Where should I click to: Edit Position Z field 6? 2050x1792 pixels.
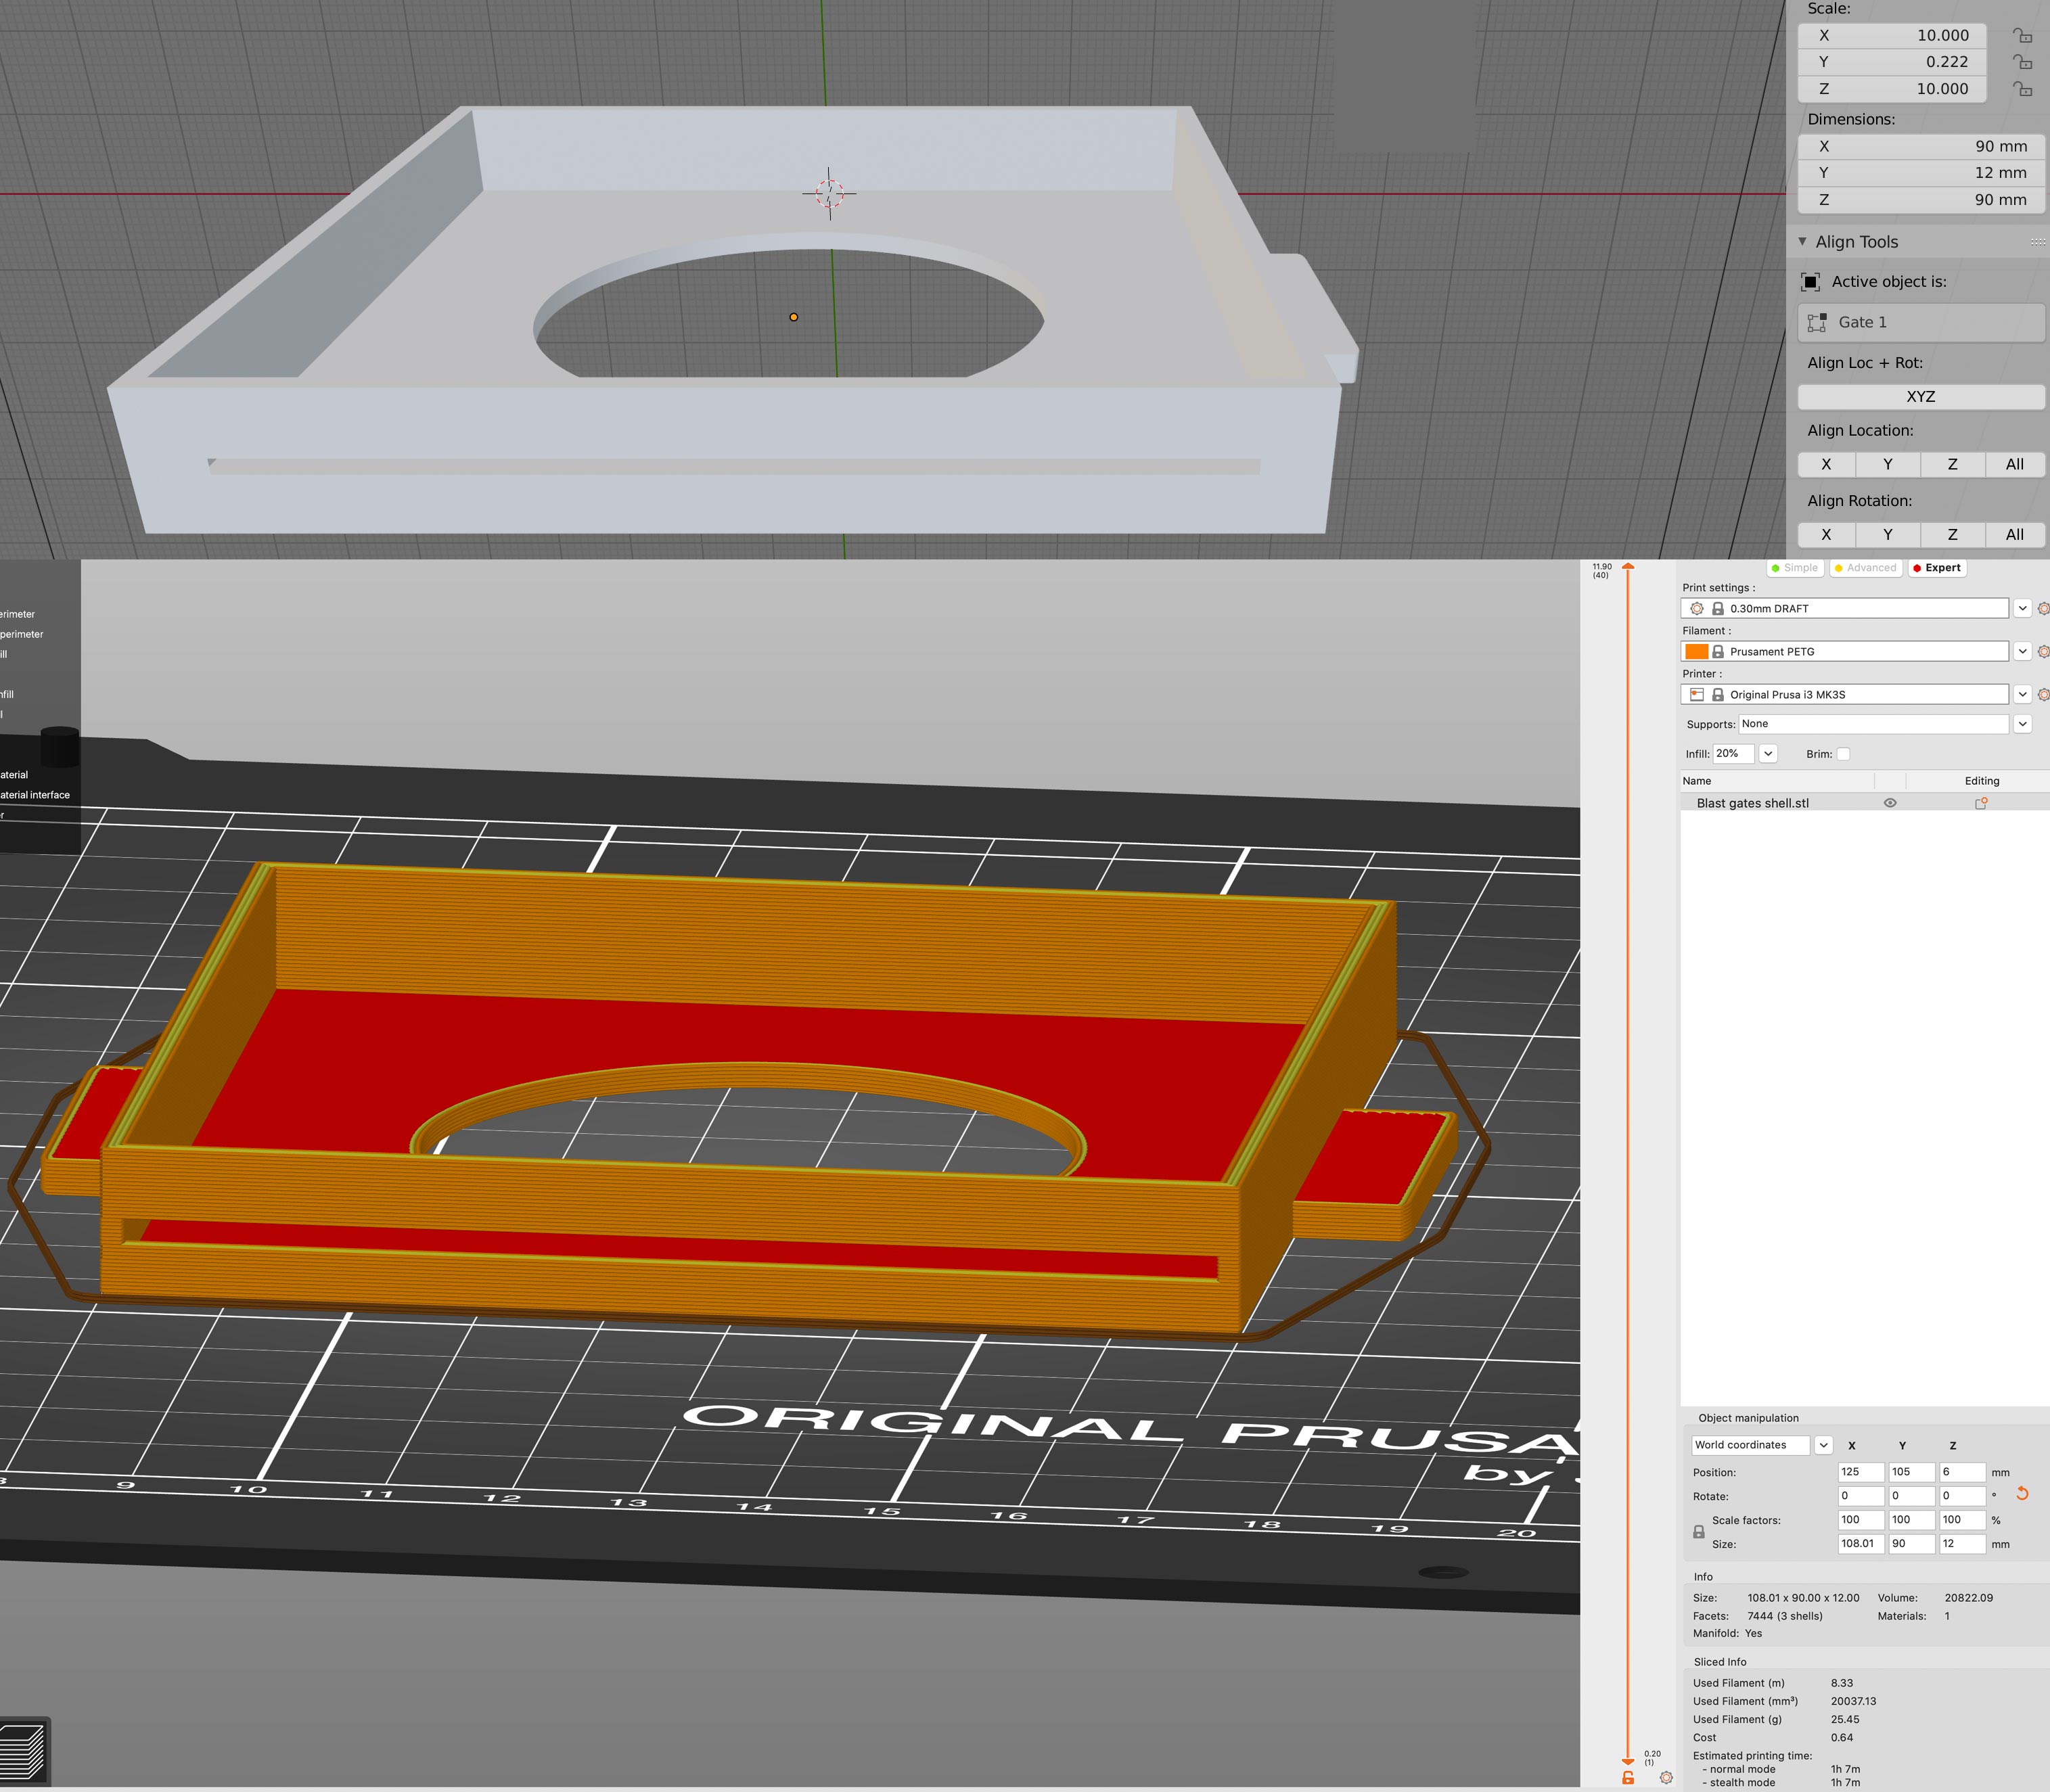pyautogui.click(x=1962, y=1472)
